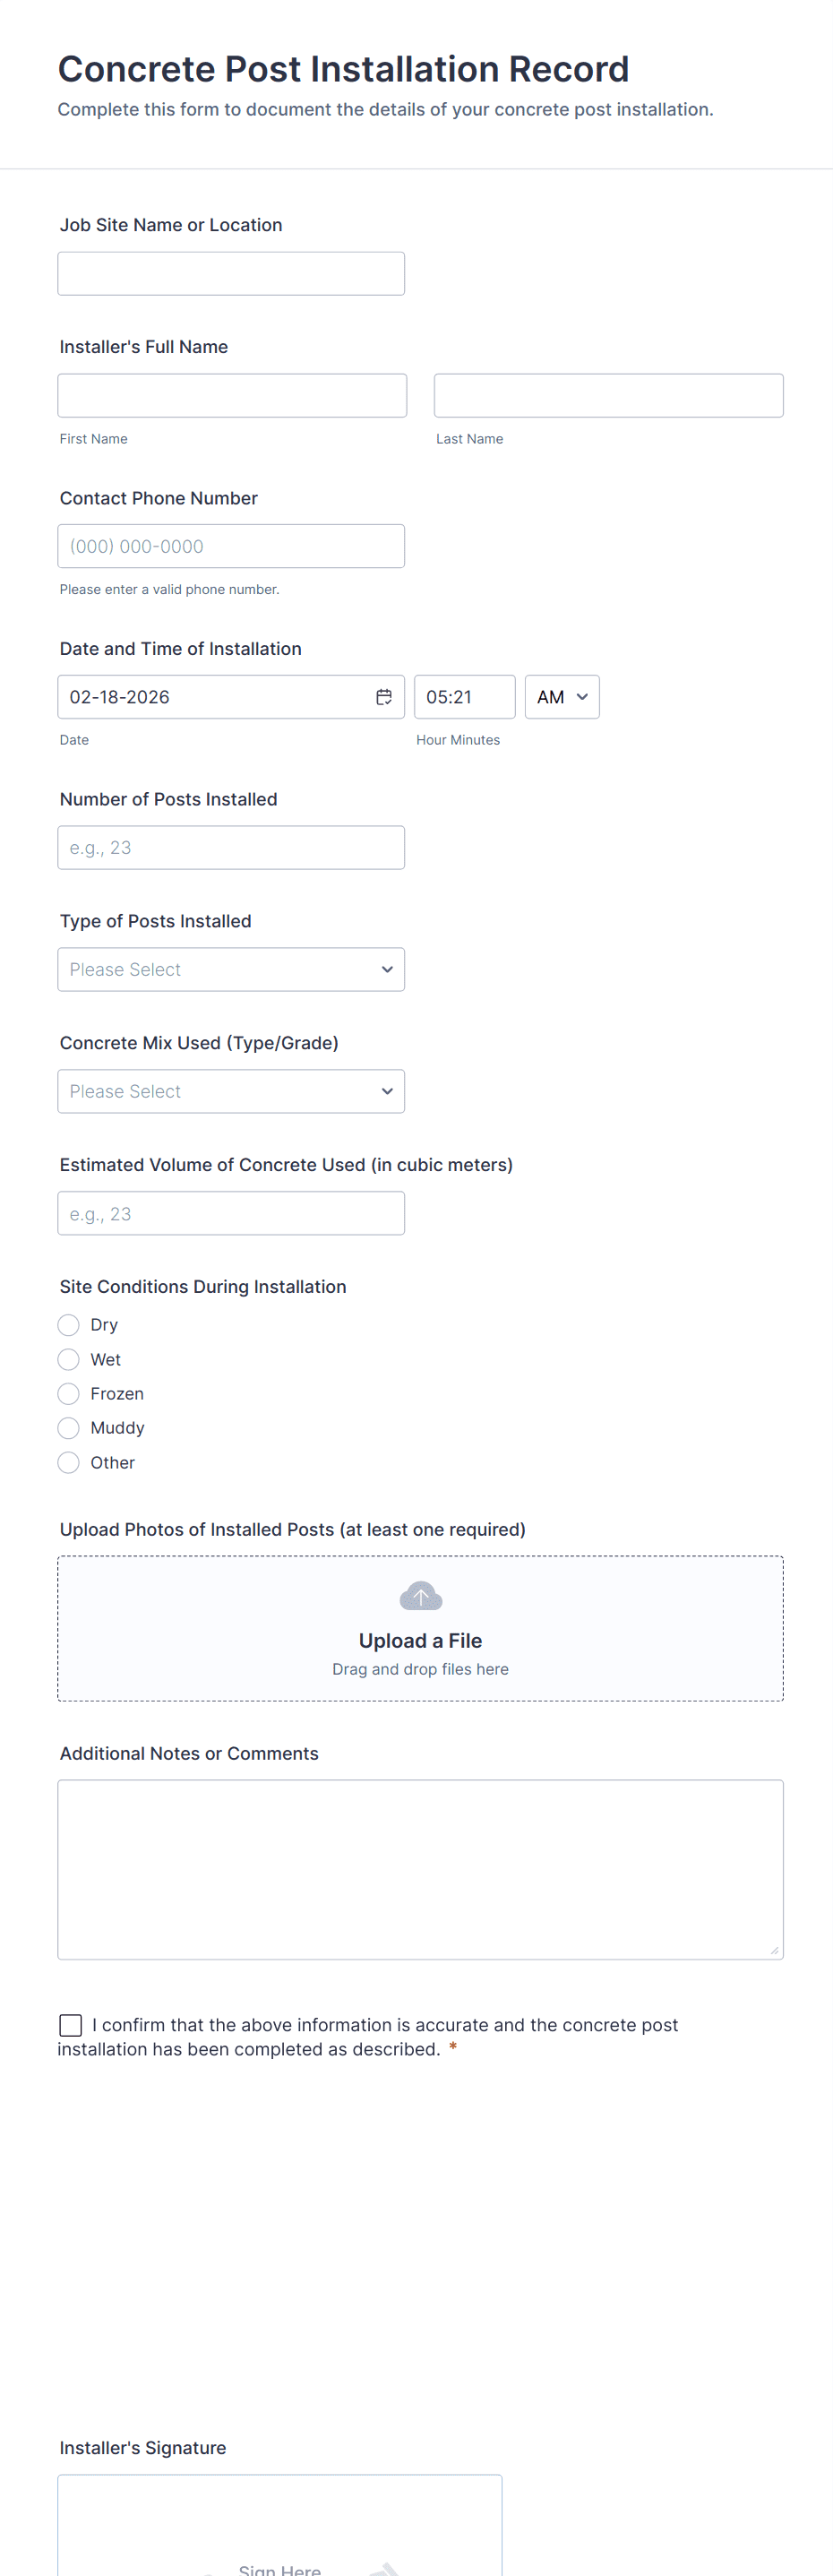Click the calendar icon in date field
Screen dimensions: 833x2576
coord(383,697)
